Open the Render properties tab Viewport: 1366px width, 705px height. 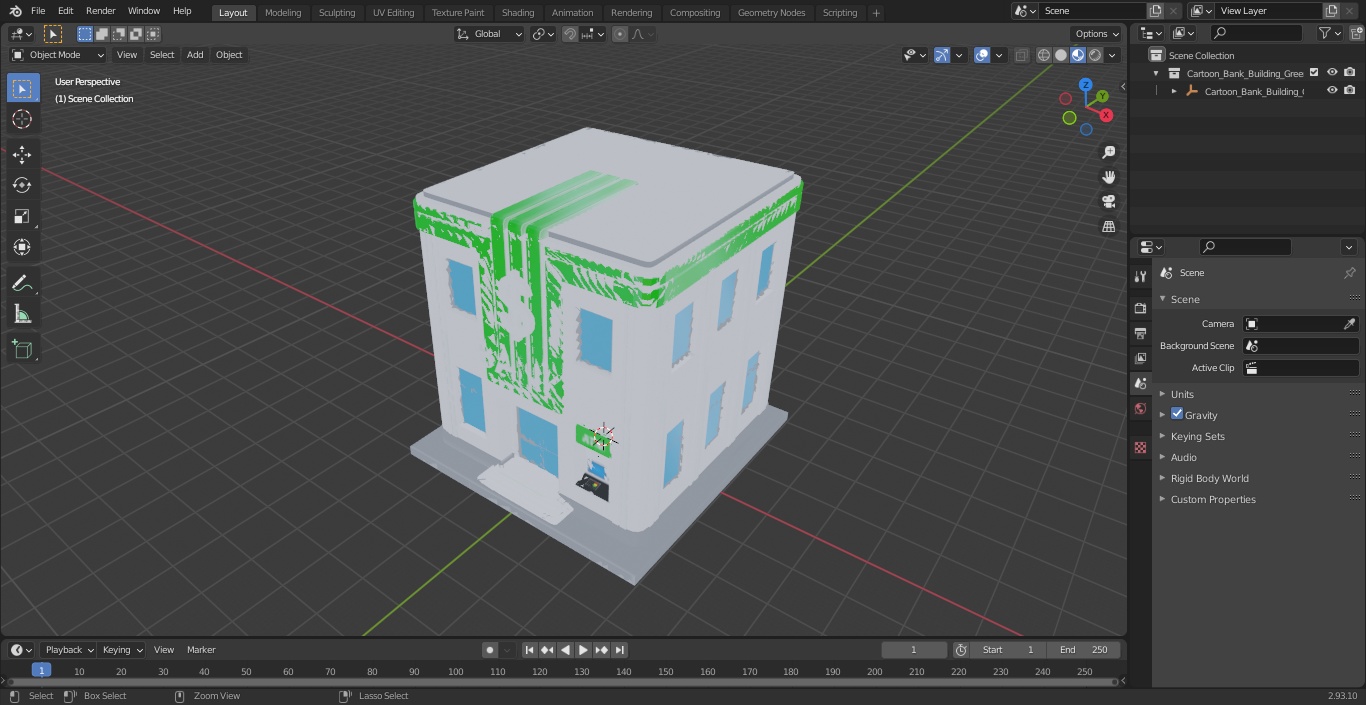[x=1140, y=308]
